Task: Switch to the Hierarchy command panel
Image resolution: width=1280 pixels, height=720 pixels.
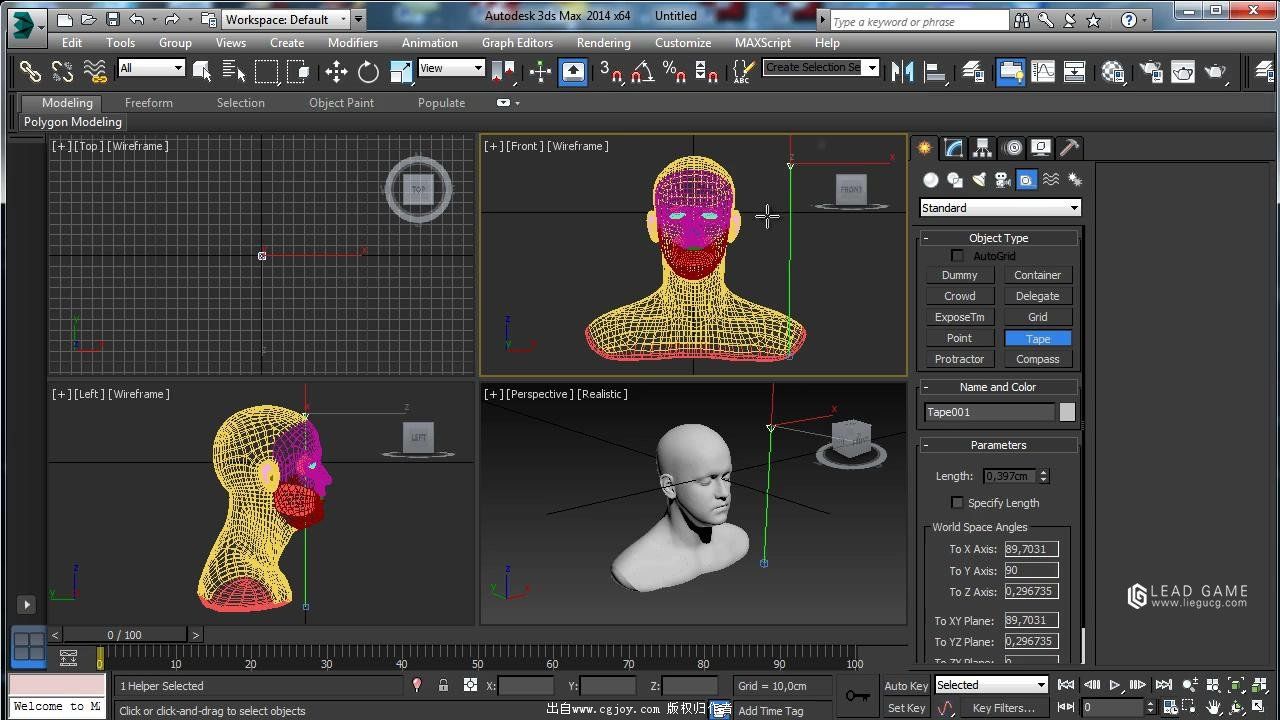Action: pos(982,148)
